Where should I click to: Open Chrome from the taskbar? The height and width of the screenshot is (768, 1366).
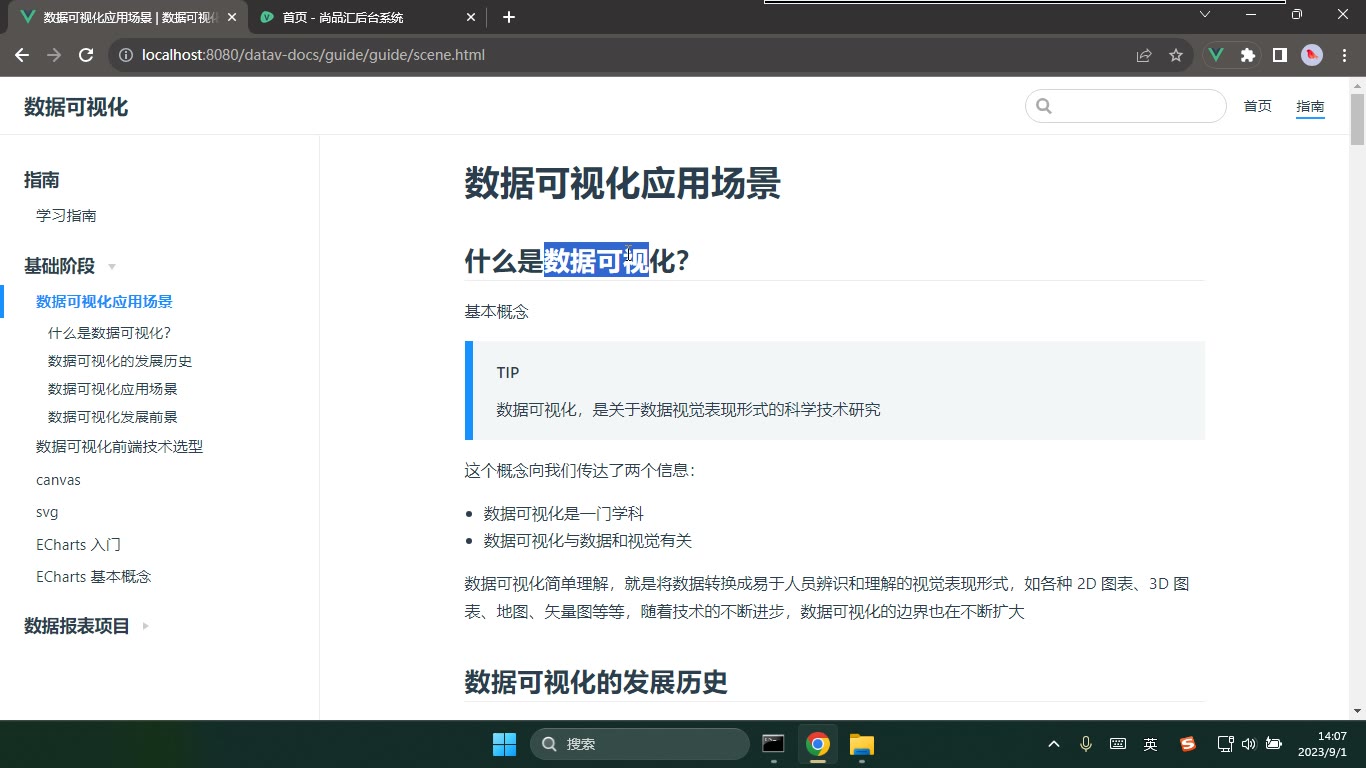click(818, 744)
